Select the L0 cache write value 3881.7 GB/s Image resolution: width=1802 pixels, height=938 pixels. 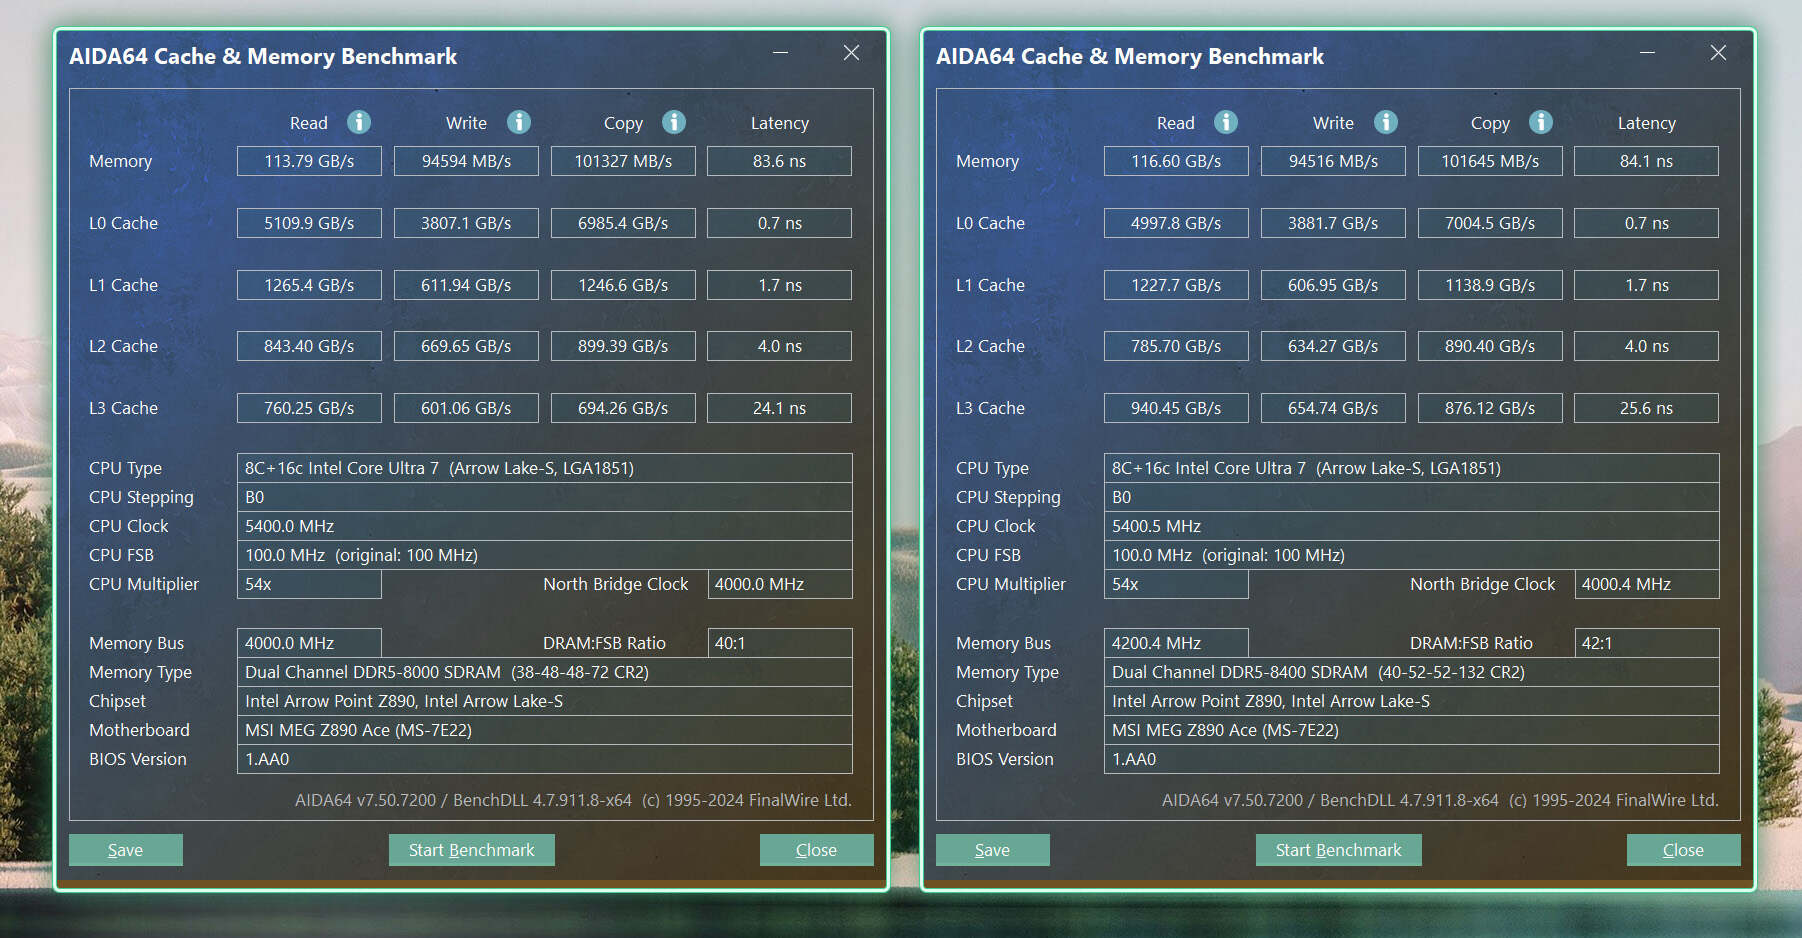[1333, 223]
